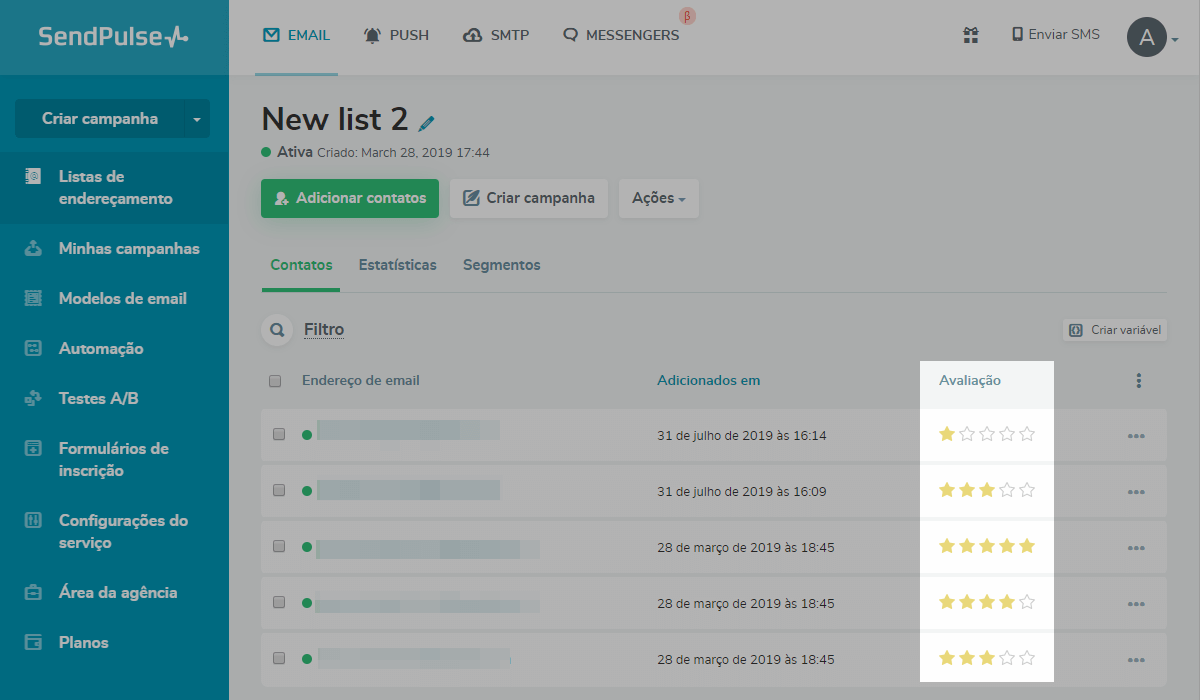Tick checkbox for the last contact row
1200x700 pixels.
pyautogui.click(x=279, y=658)
